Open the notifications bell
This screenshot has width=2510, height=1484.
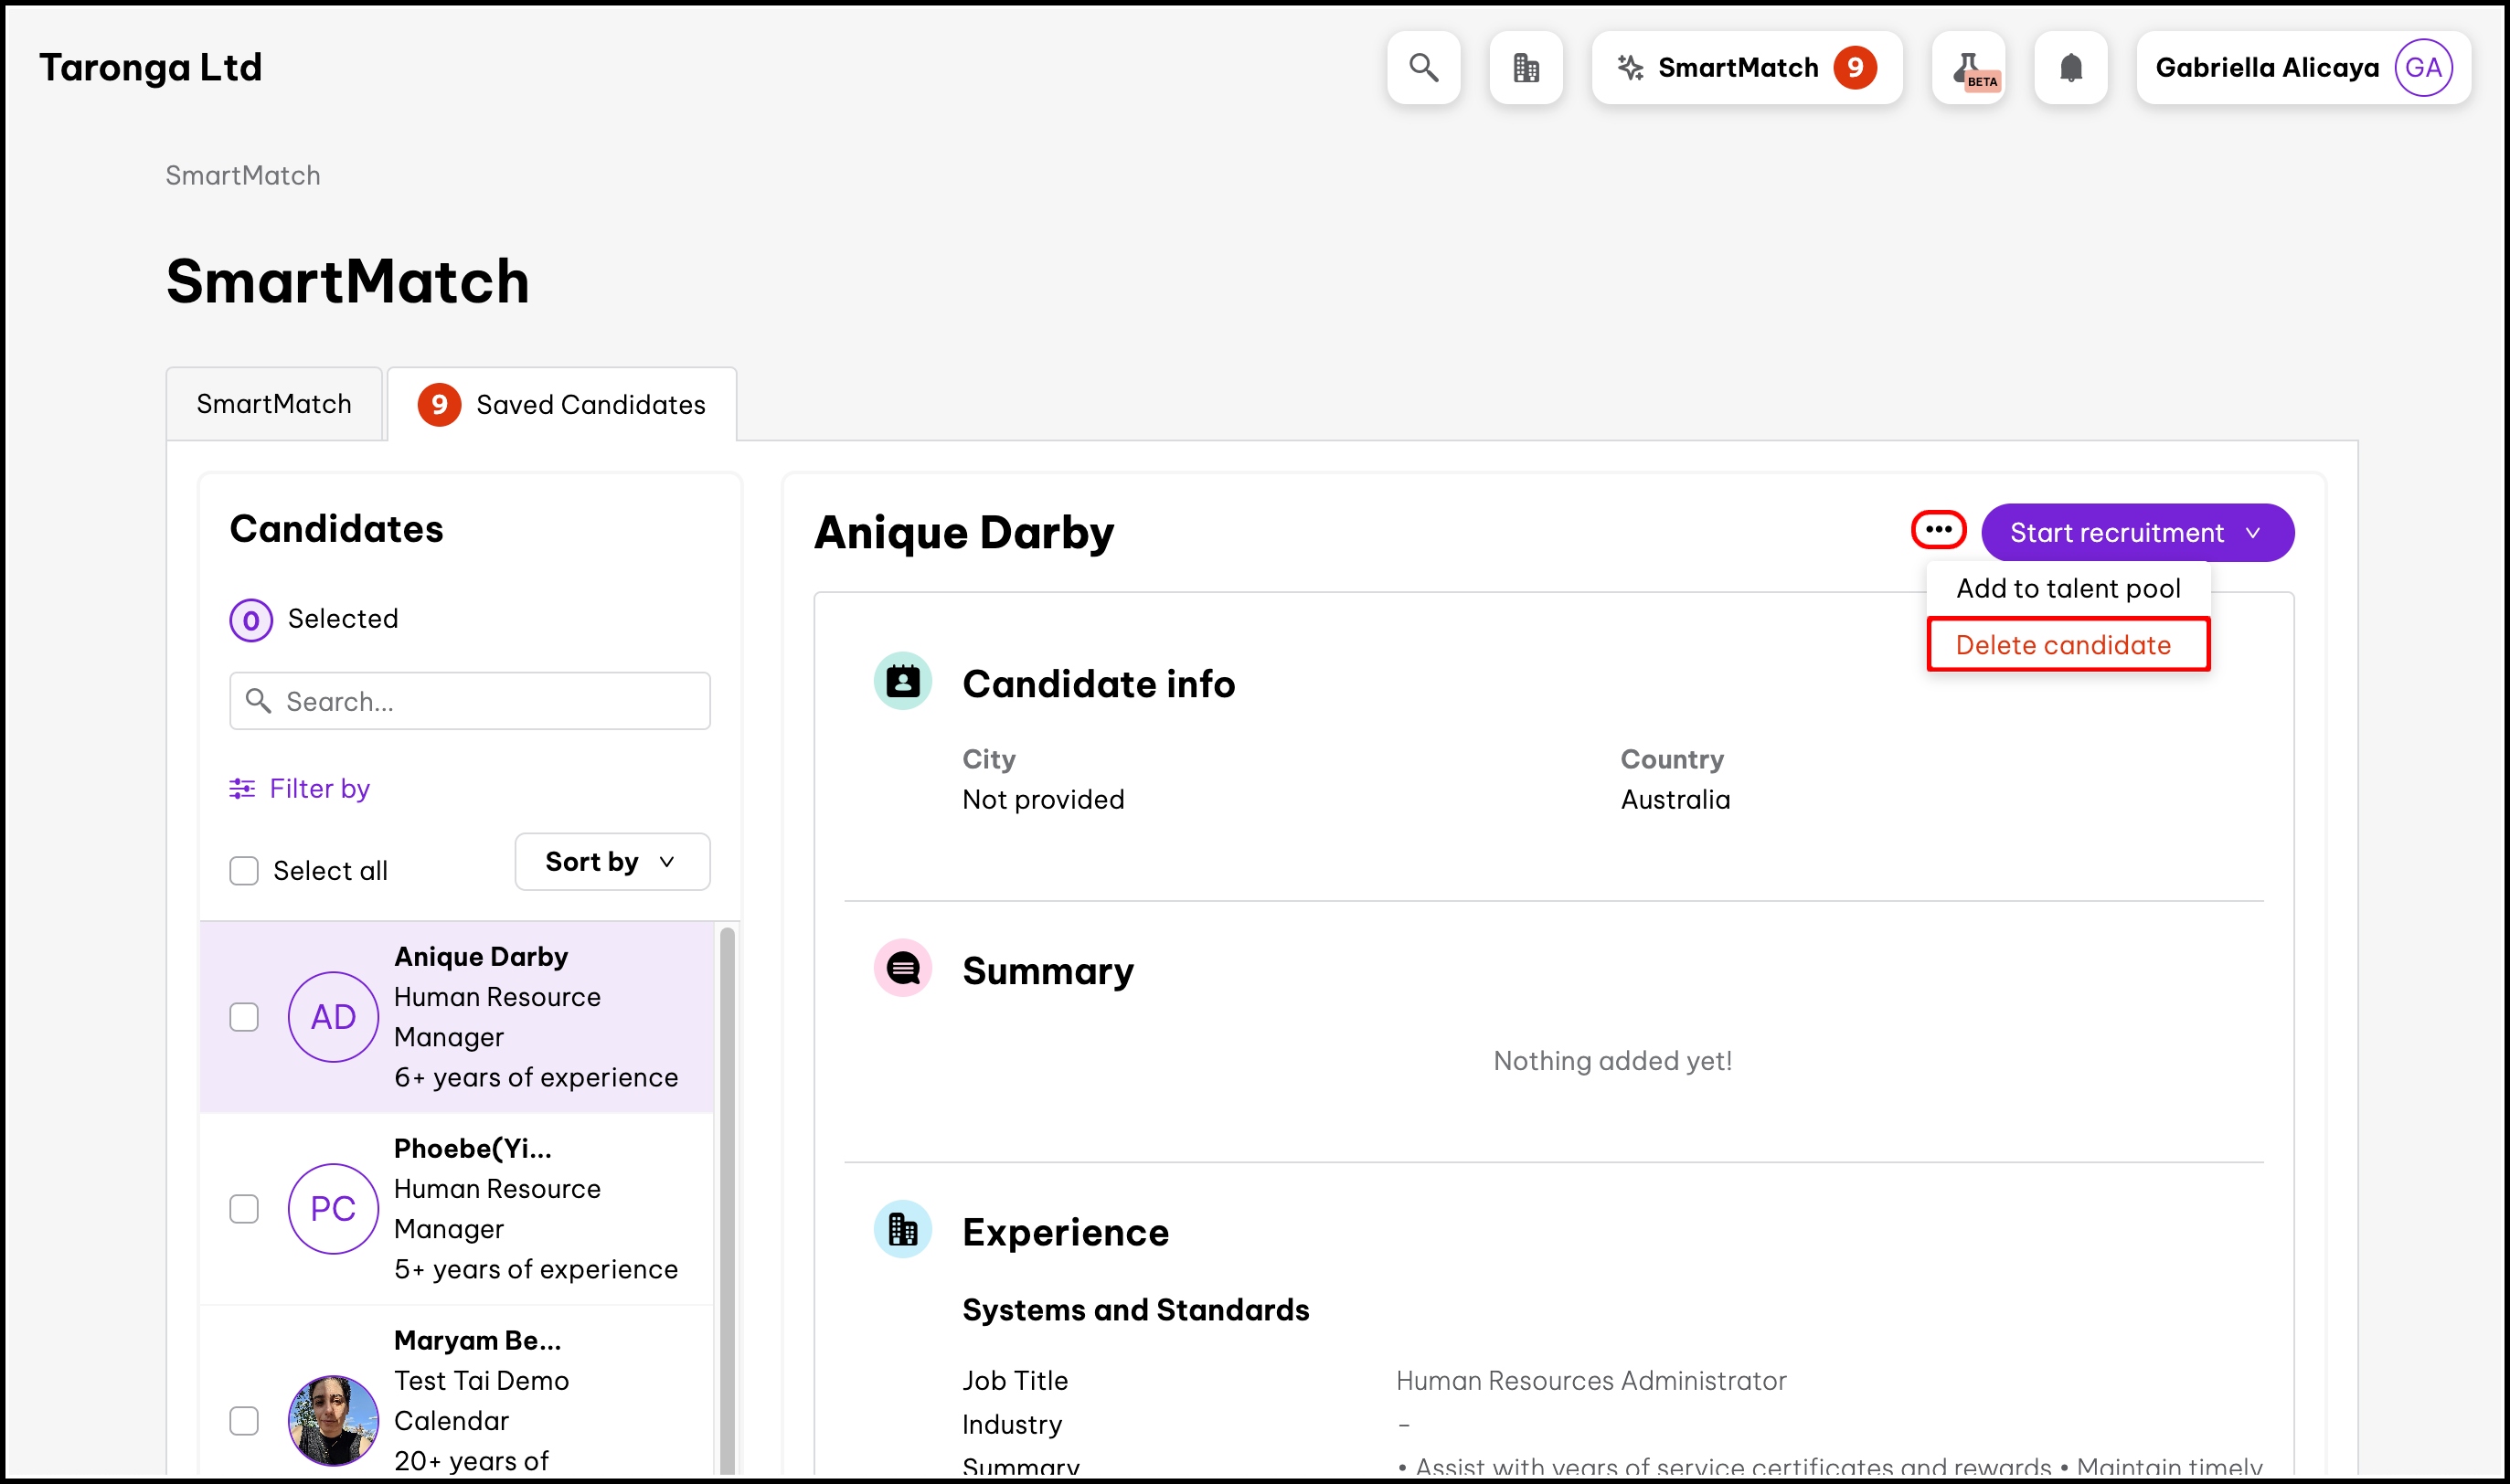tap(2071, 68)
